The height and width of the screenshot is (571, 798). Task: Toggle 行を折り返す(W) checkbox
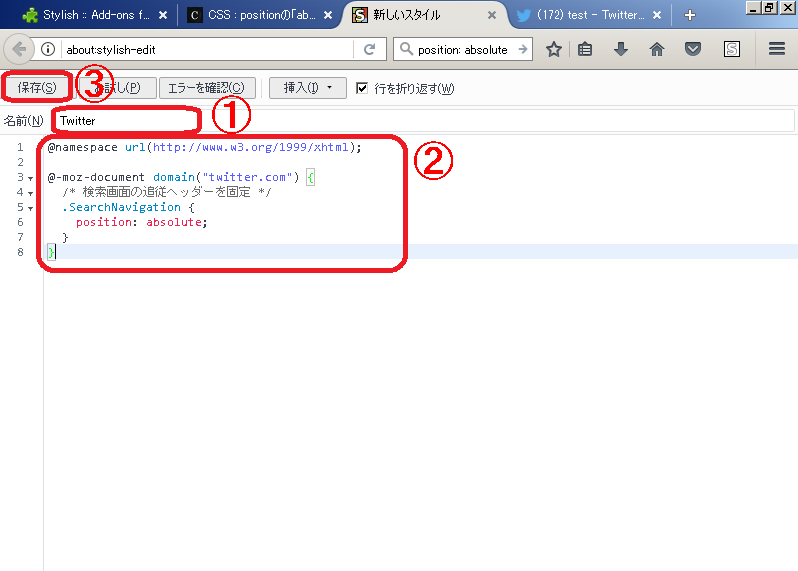[362, 89]
